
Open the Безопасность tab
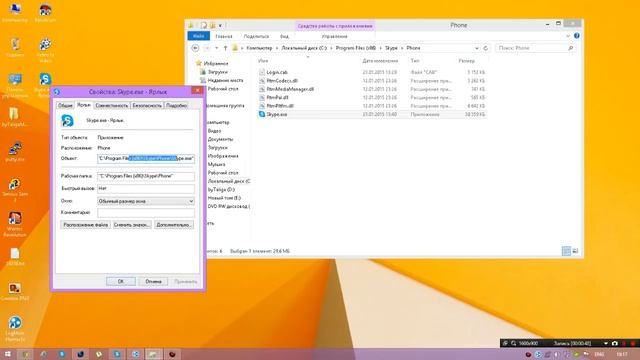[x=147, y=105]
